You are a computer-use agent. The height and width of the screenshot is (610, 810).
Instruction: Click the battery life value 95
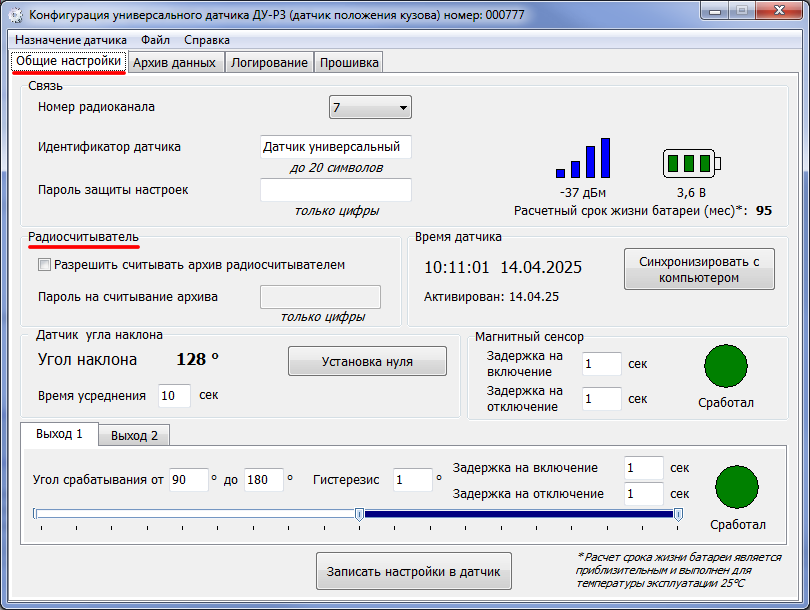(x=764, y=211)
